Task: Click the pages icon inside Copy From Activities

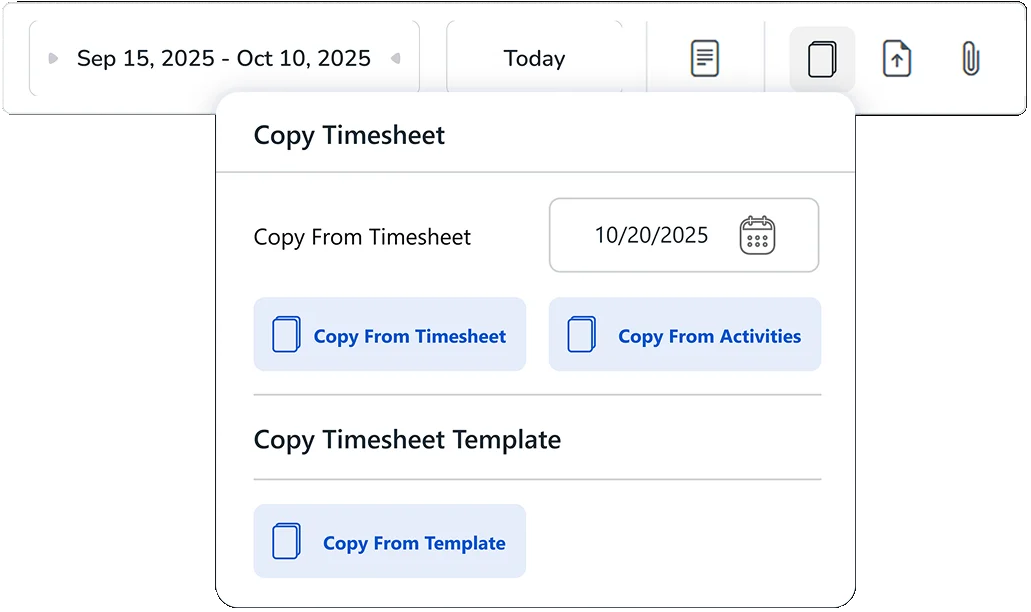Action: pos(582,335)
